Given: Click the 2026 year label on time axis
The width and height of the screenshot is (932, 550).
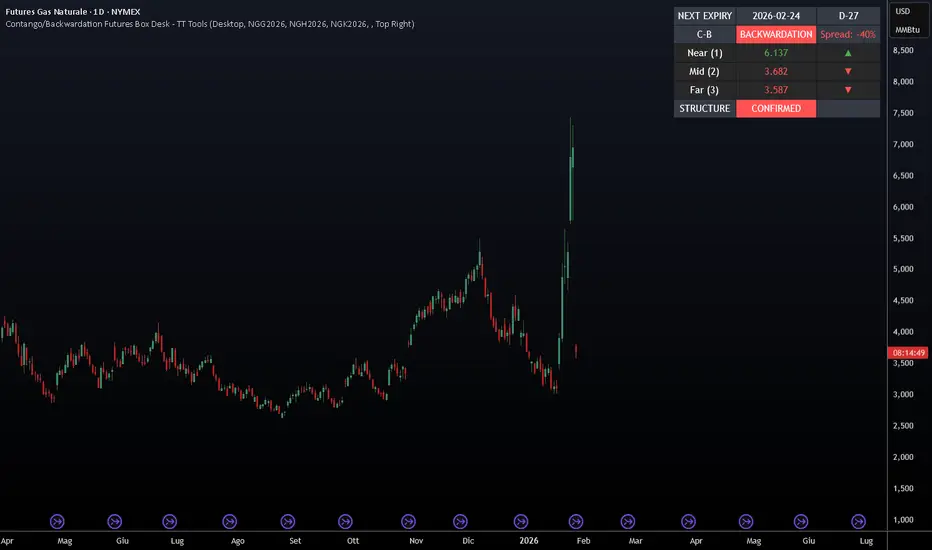Looking at the screenshot, I should (x=528, y=540).
